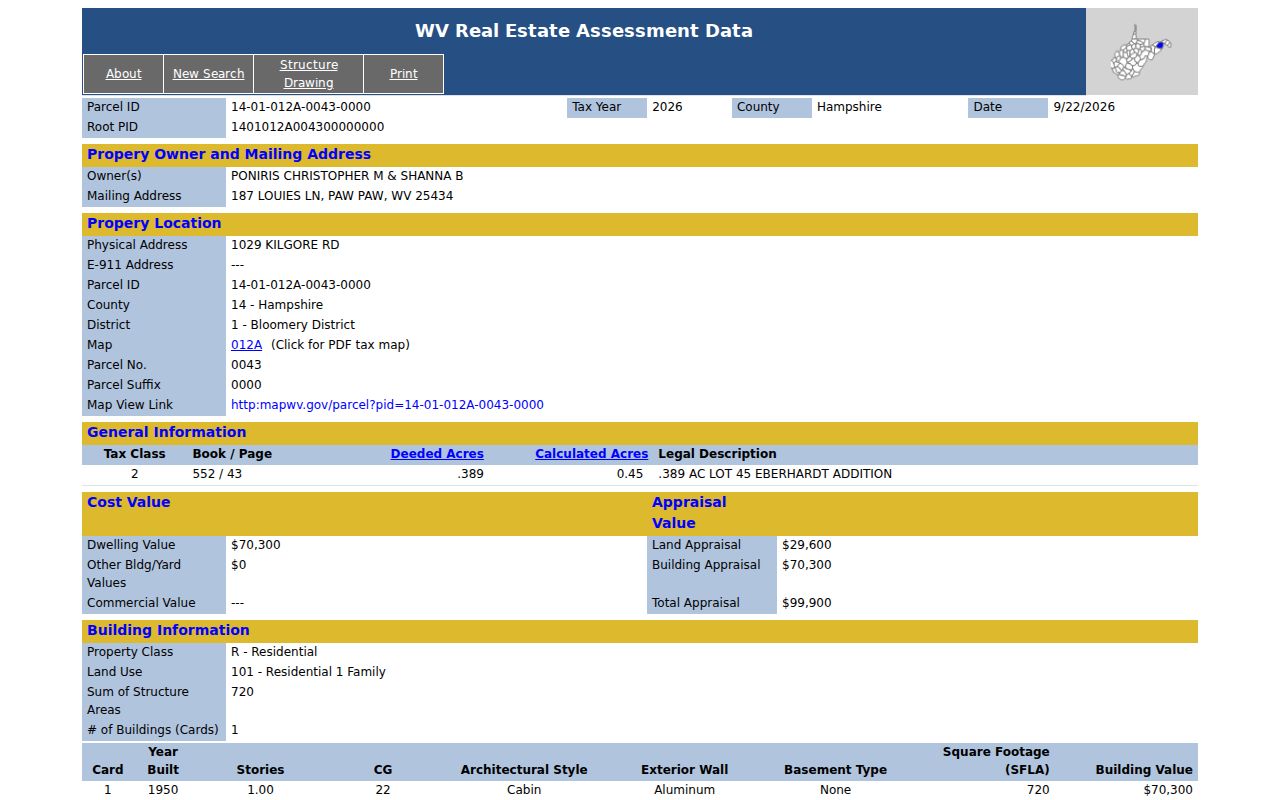1280x800 pixels.
Task: Click the Calculated Acres column header link
Action: click(x=591, y=454)
